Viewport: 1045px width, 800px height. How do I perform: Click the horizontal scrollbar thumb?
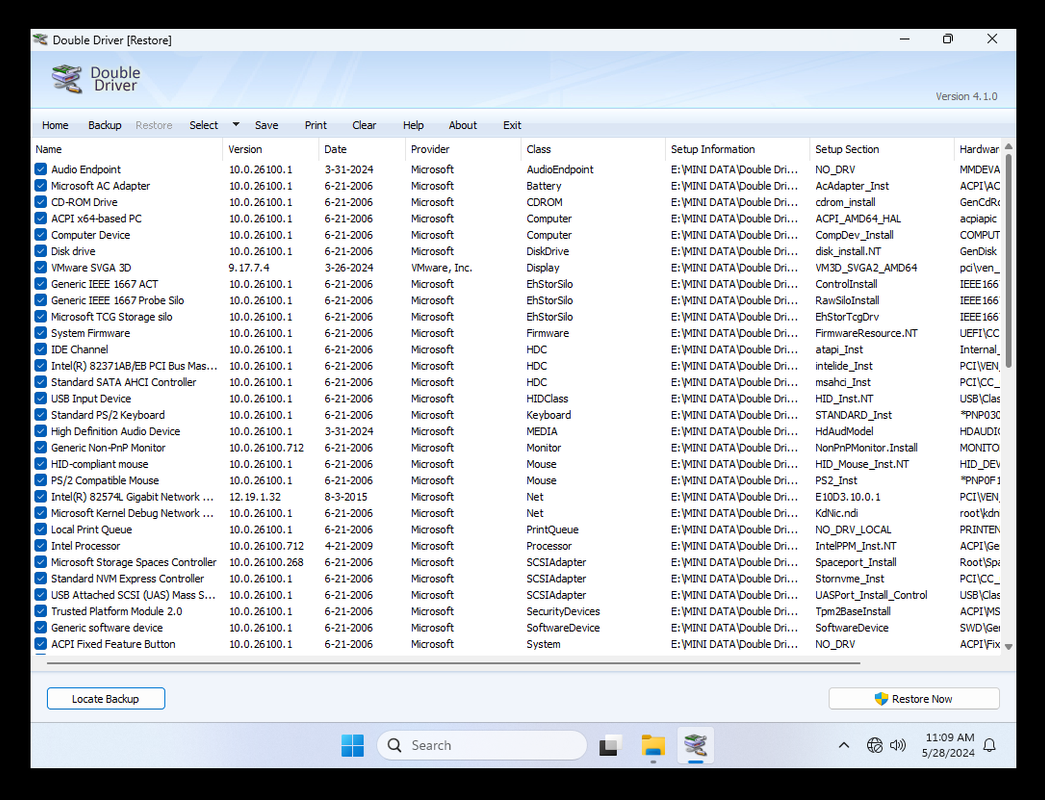(x=453, y=663)
